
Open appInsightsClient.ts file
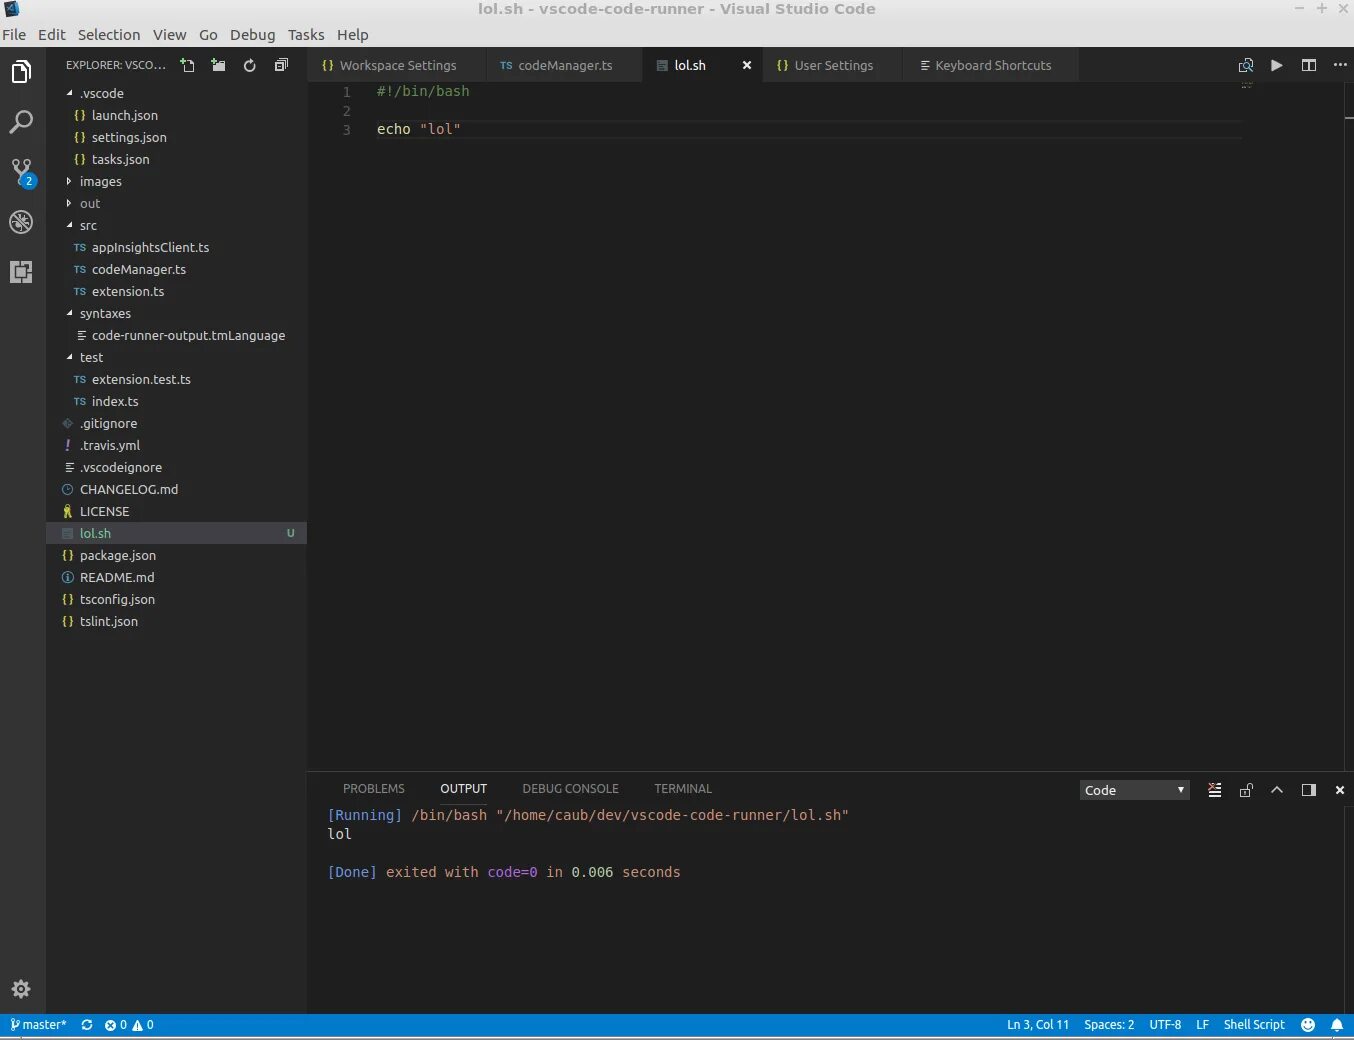pos(176,247)
